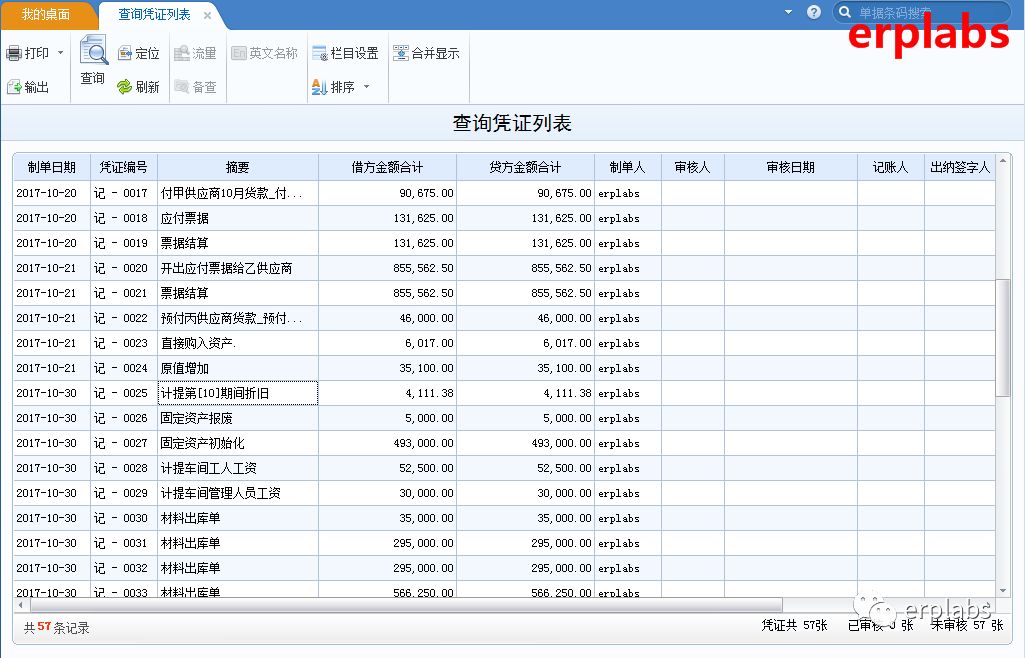Select the 查询凭证列表 tab

point(154,14)
